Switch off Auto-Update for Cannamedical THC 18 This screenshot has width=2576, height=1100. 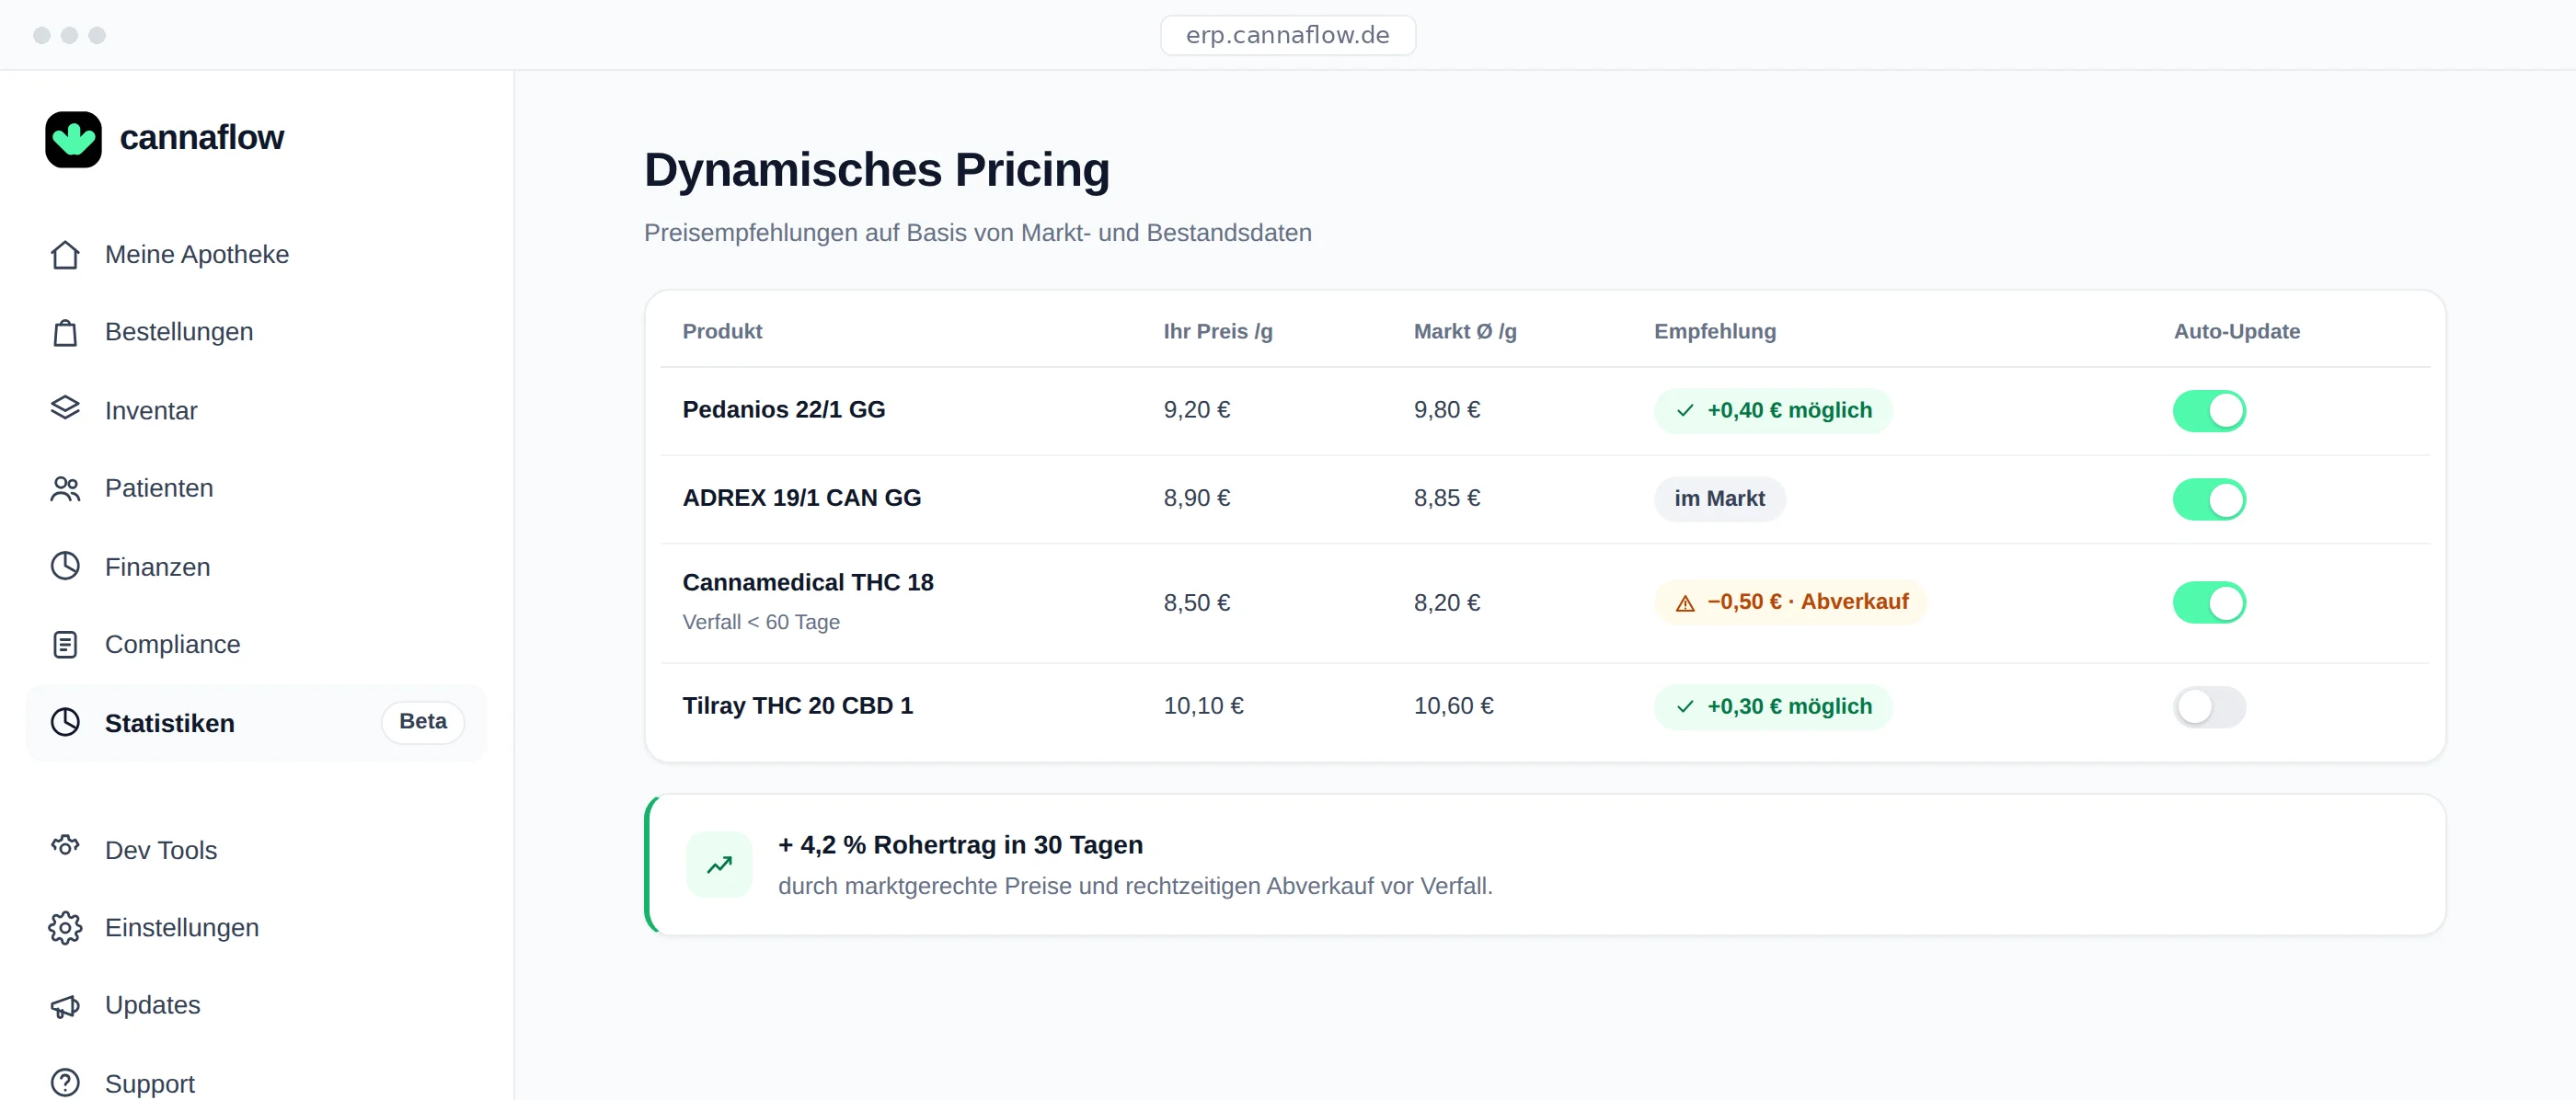tap(2209, 602)
